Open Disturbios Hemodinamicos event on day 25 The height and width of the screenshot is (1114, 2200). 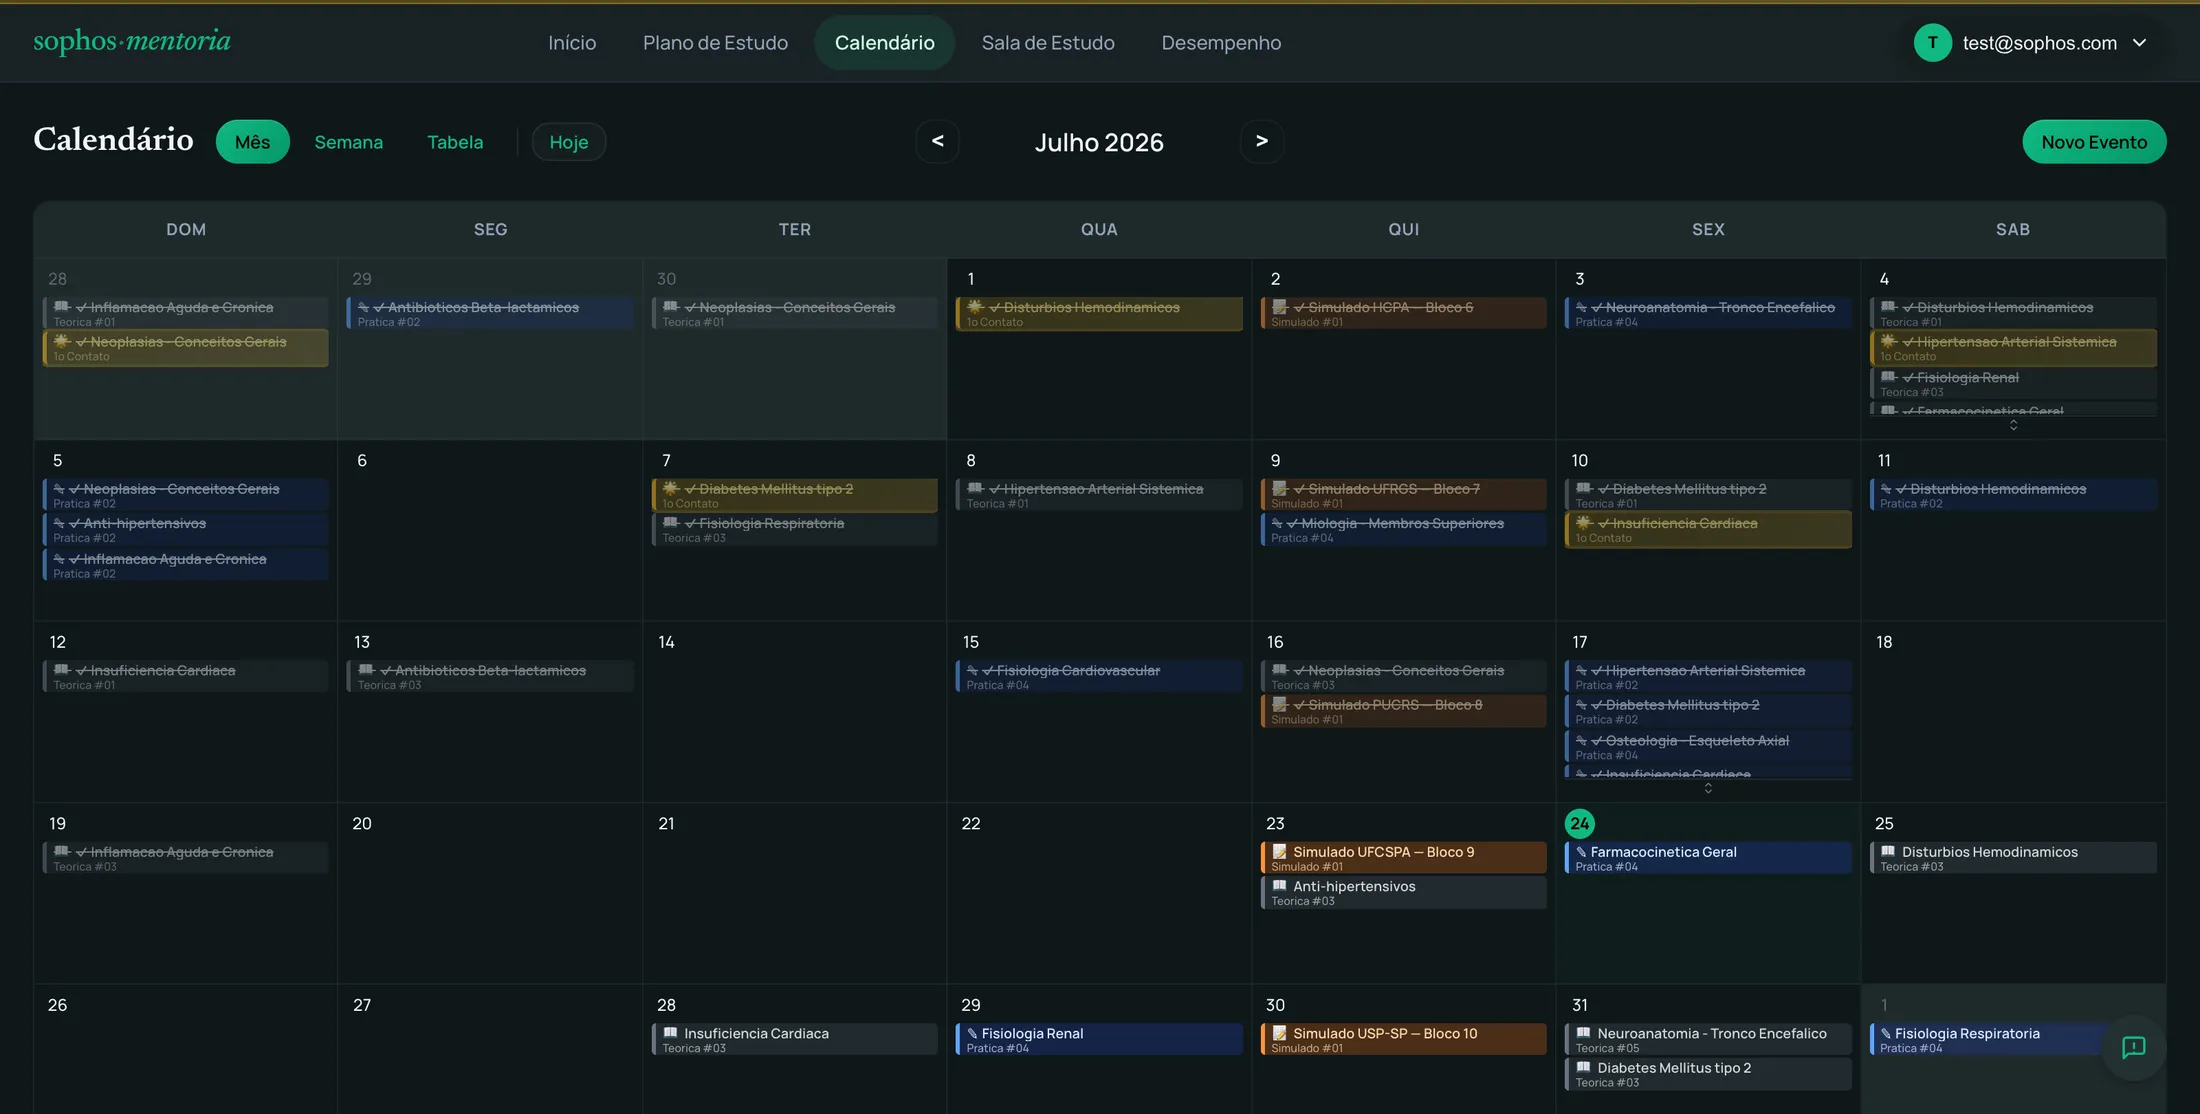[x=2013, y=858]
